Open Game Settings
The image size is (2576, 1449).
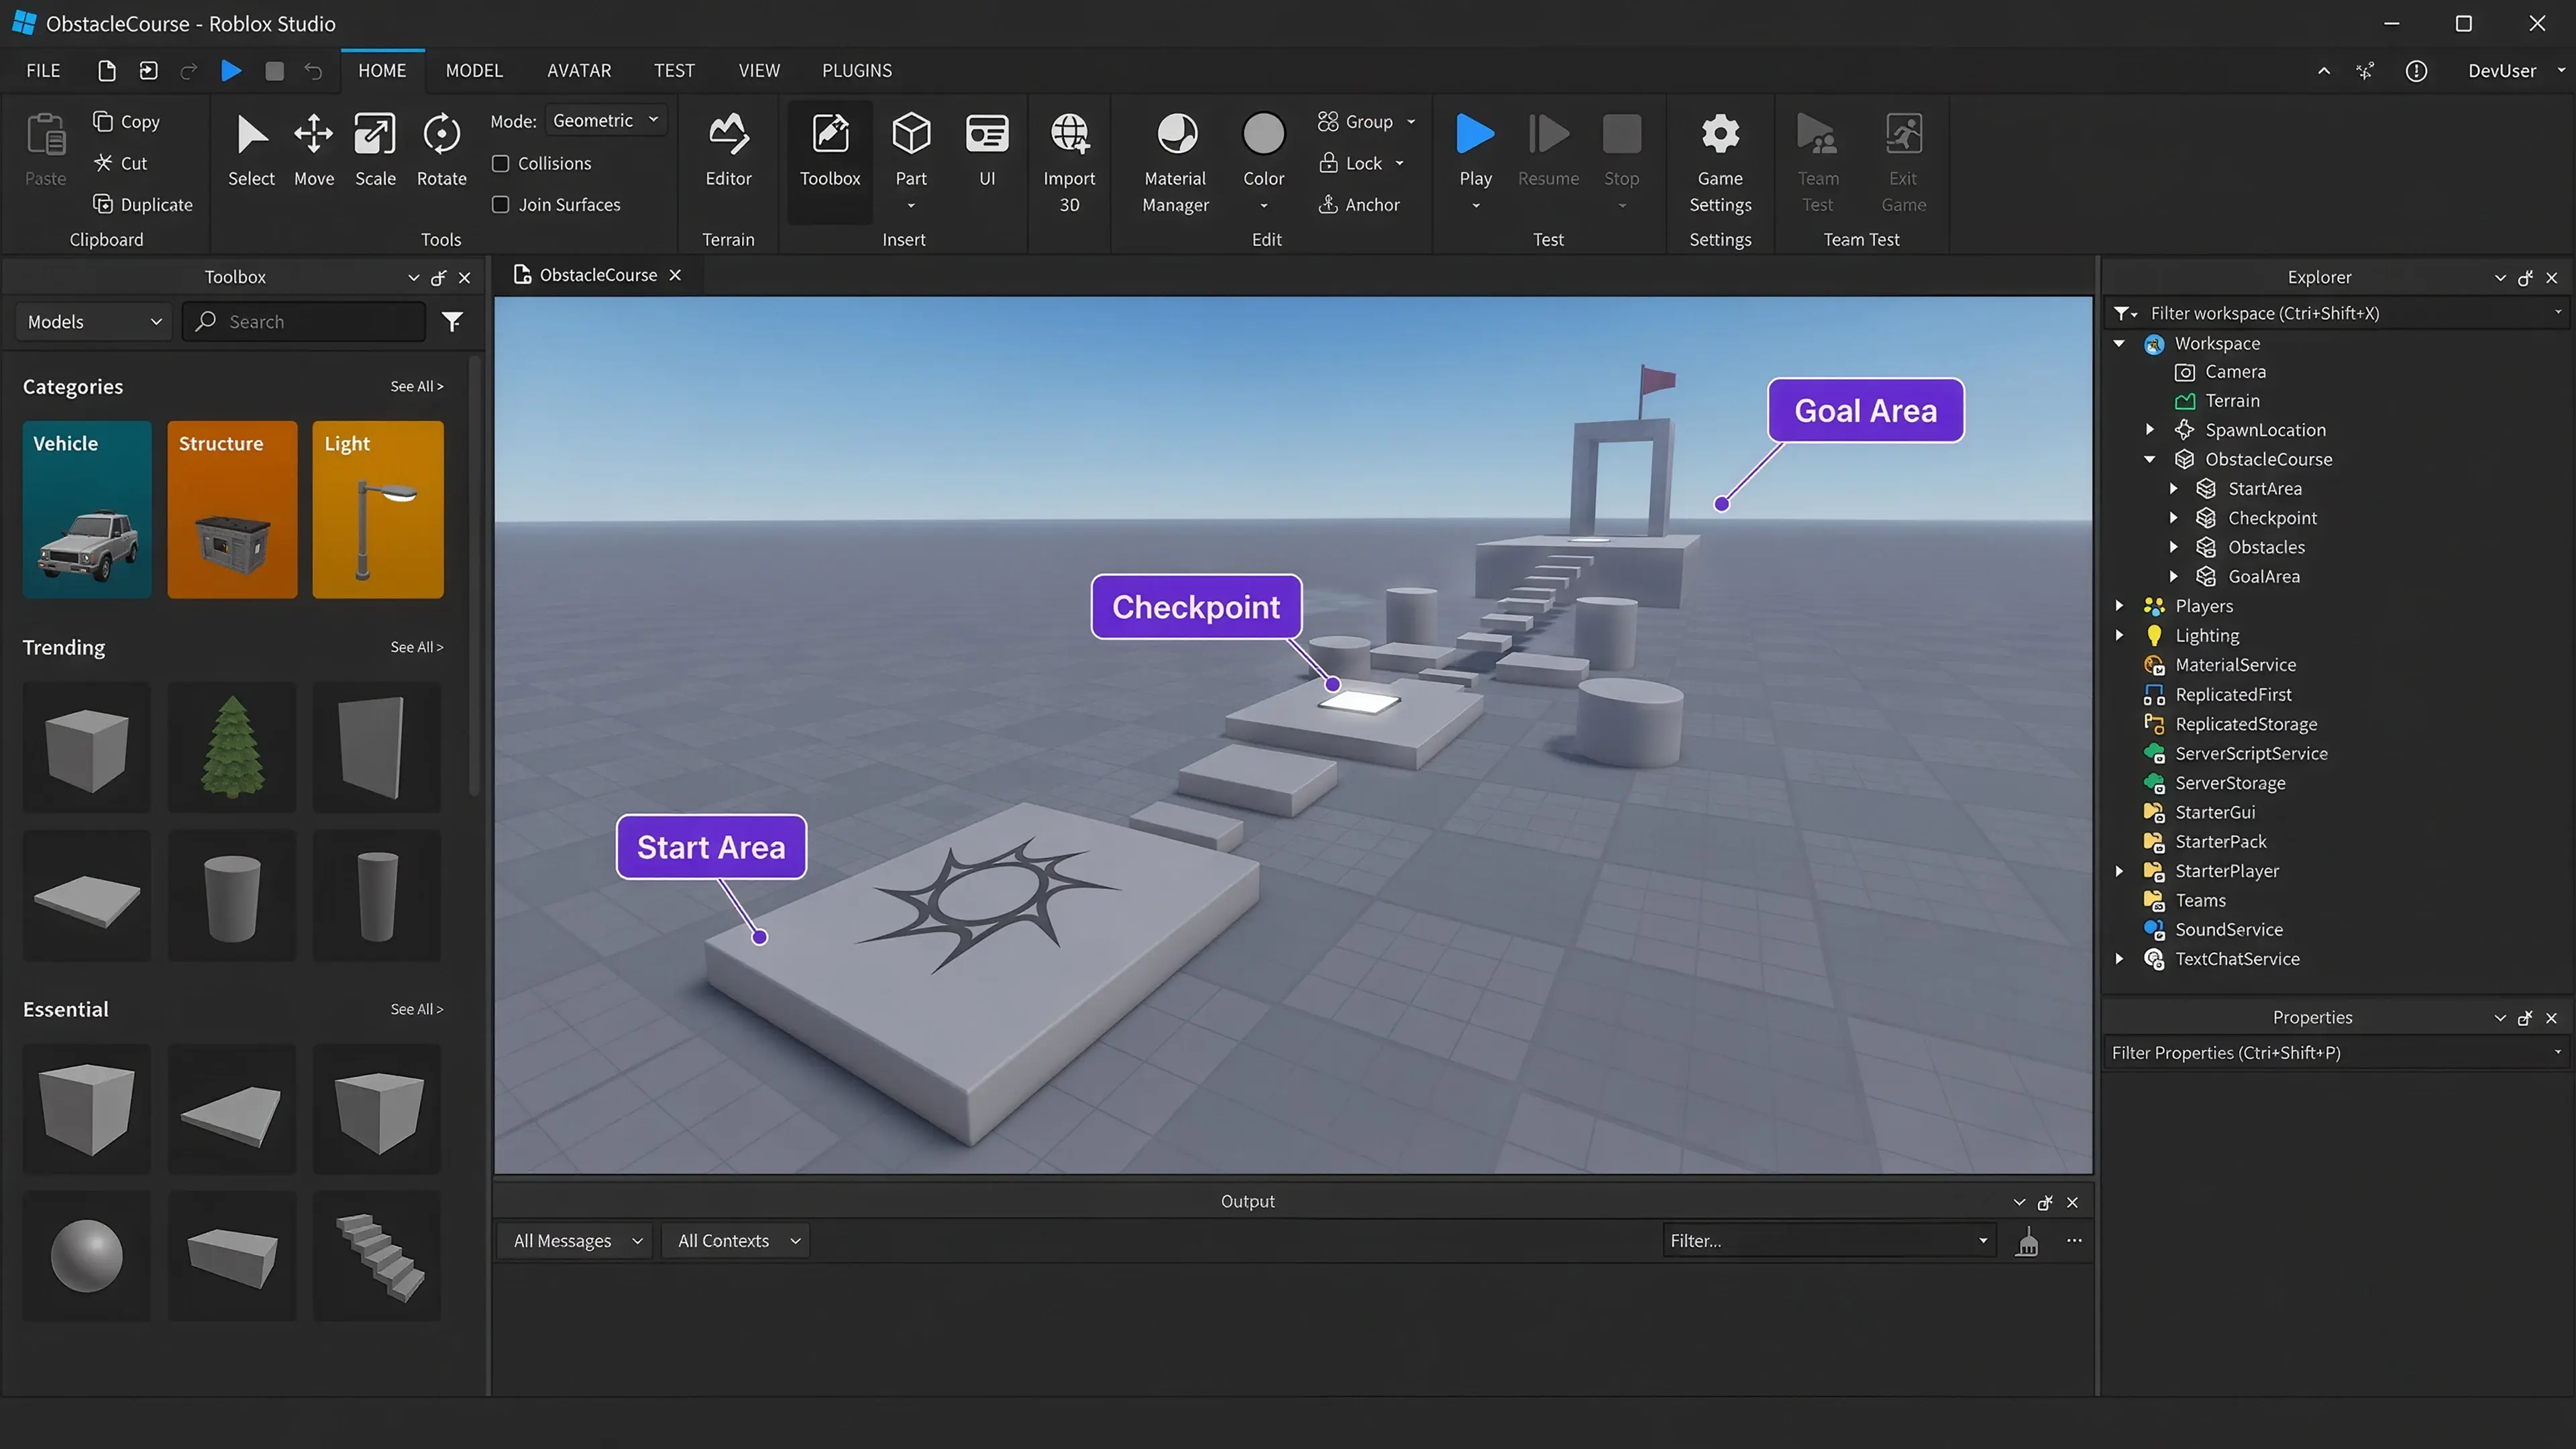point(1720,162)
